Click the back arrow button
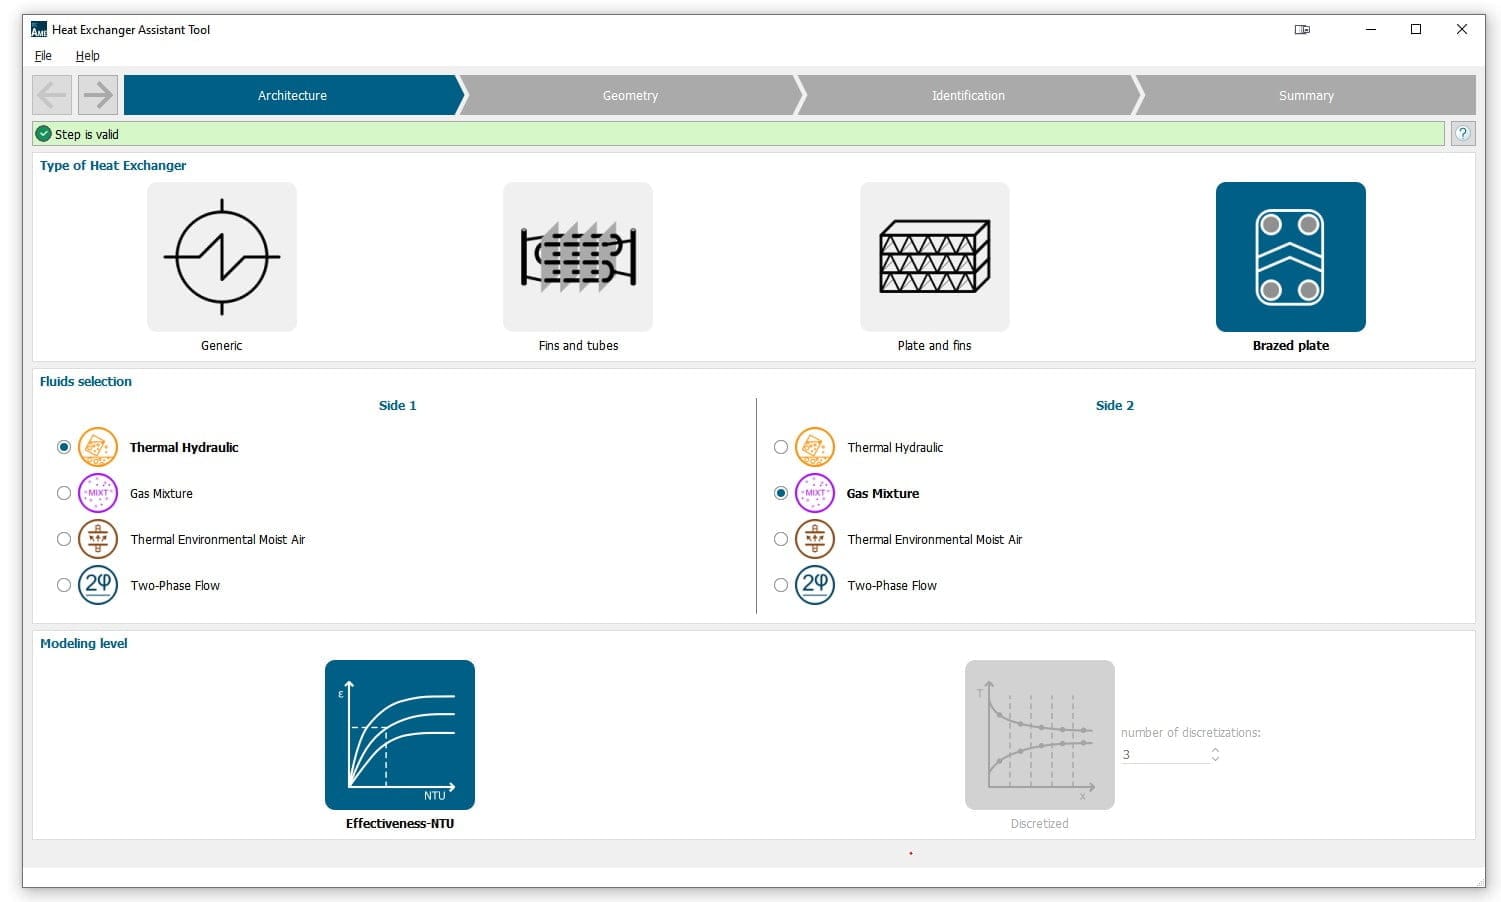The width and height of the screenshot is (1501, 902). coord(52,95)
